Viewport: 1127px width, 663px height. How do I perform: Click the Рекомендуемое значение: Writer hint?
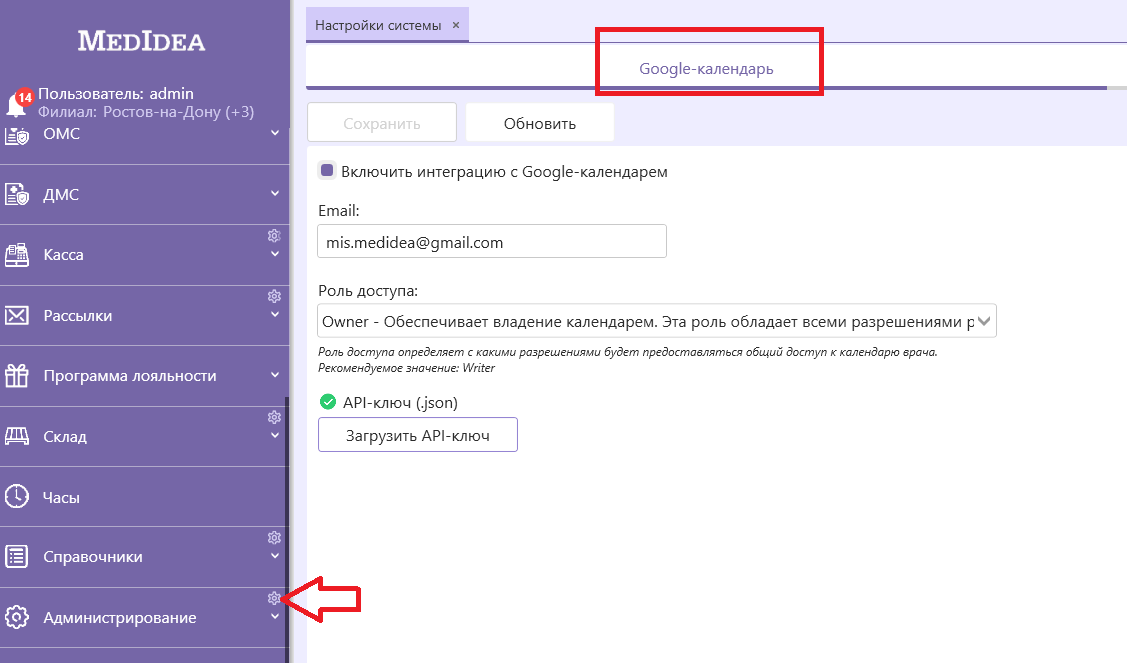pyautogui.click(x=407, y=368)
